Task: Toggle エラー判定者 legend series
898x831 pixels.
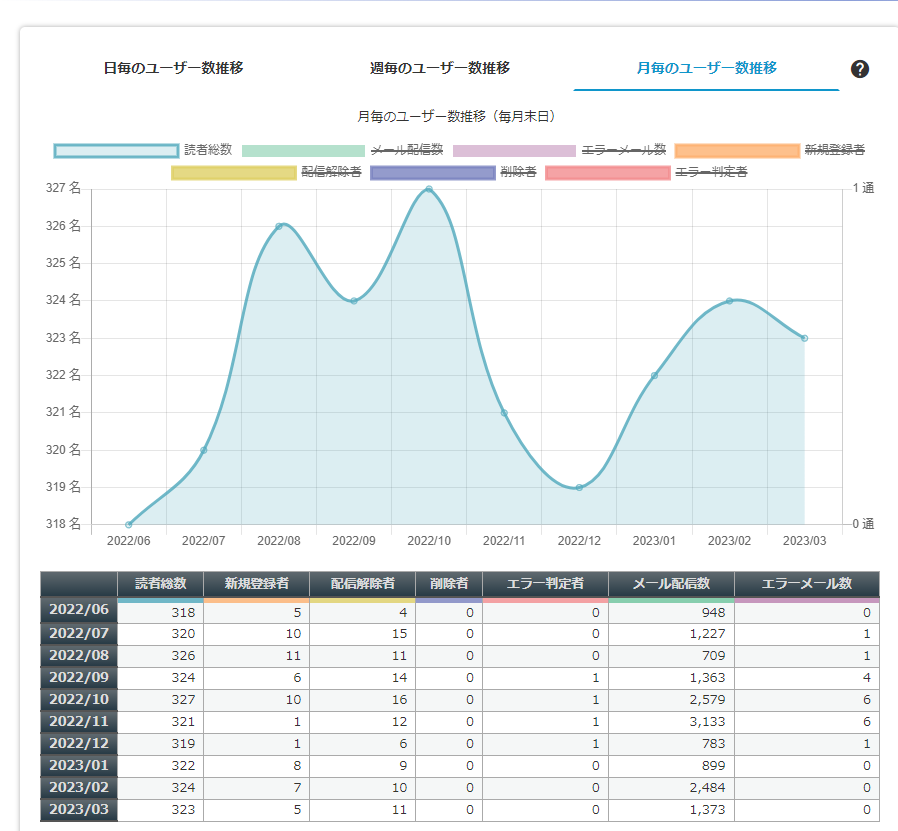Action: 647,172
